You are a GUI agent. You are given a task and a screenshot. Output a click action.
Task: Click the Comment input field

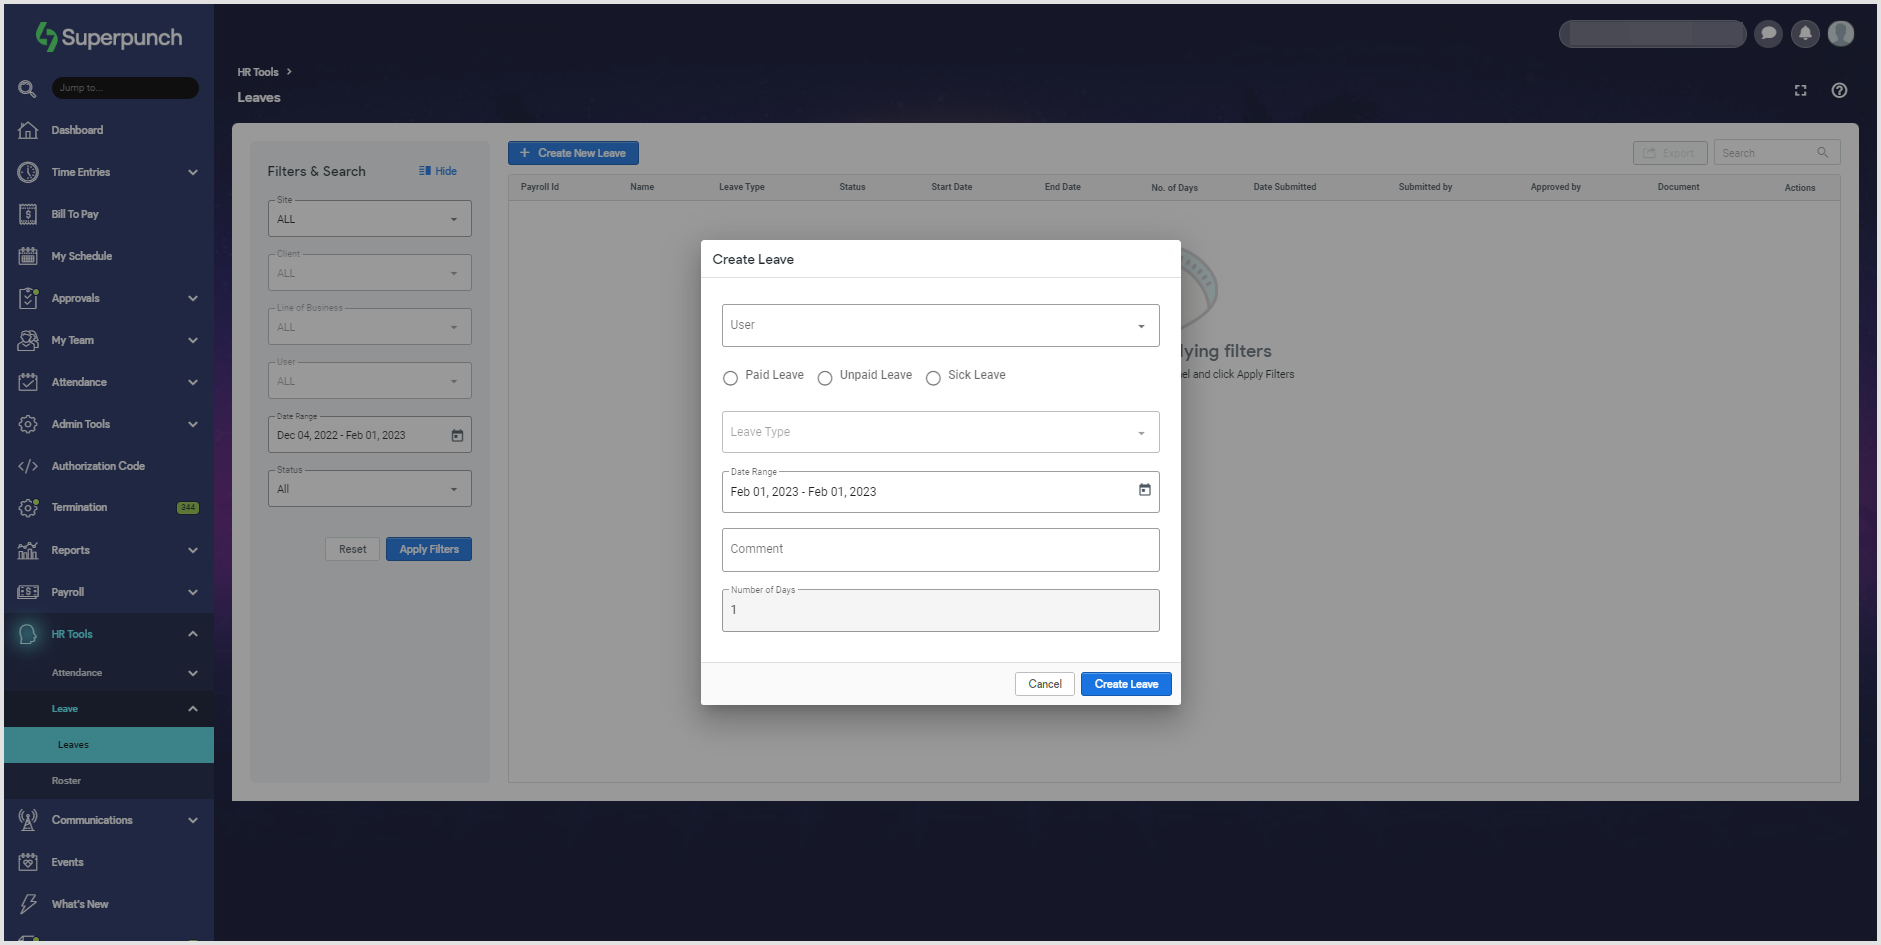click(940, 550)
